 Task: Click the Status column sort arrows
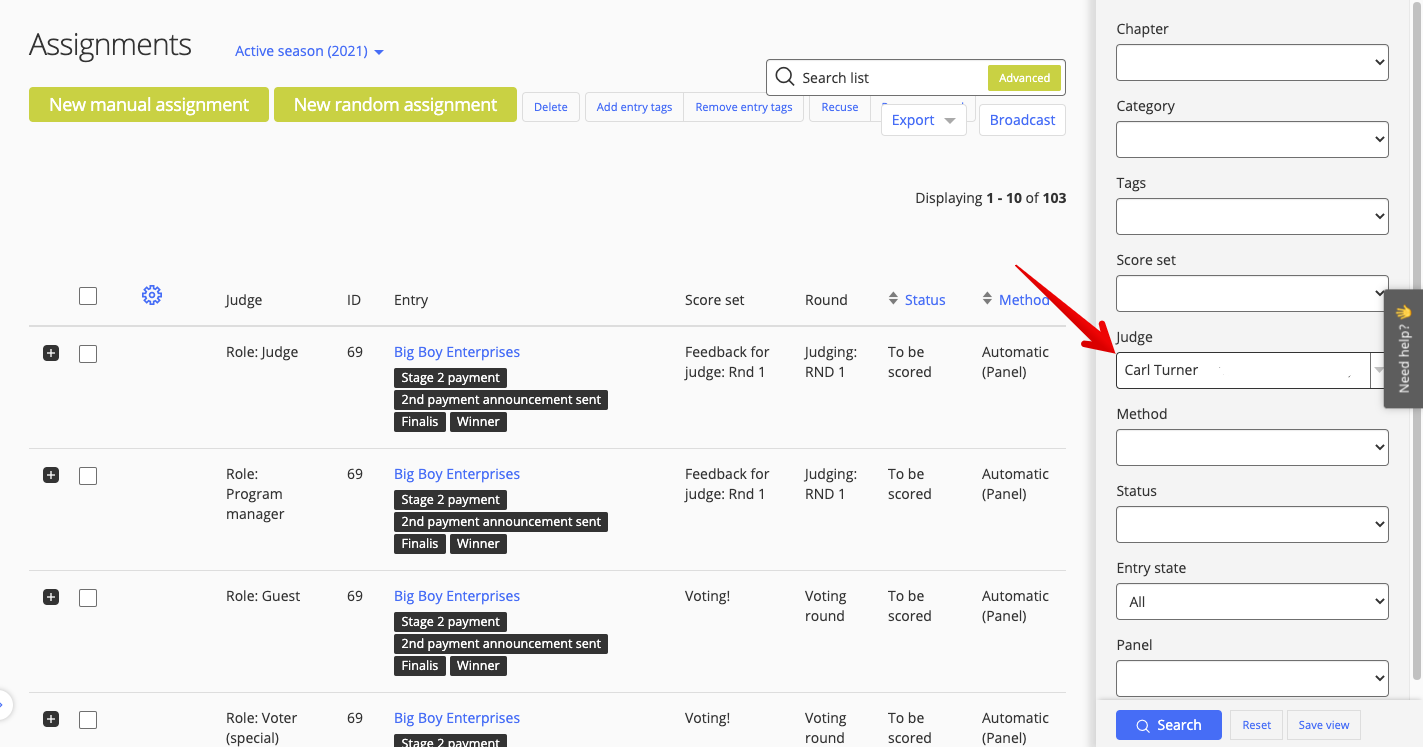[x=893, y=299]
